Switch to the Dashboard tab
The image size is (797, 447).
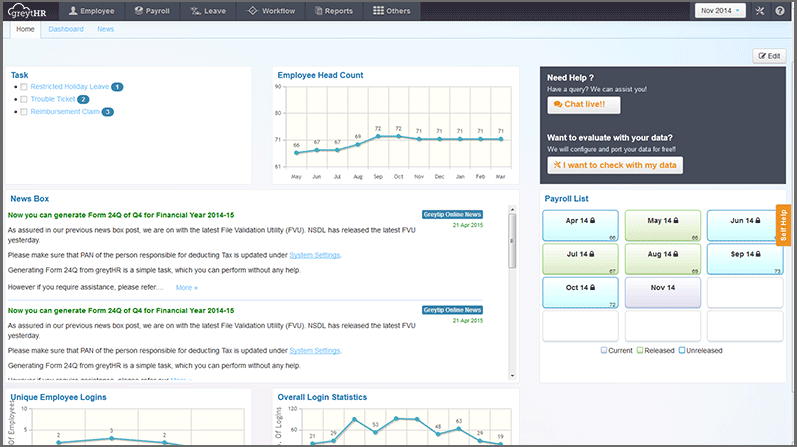(x=66, y=29)
